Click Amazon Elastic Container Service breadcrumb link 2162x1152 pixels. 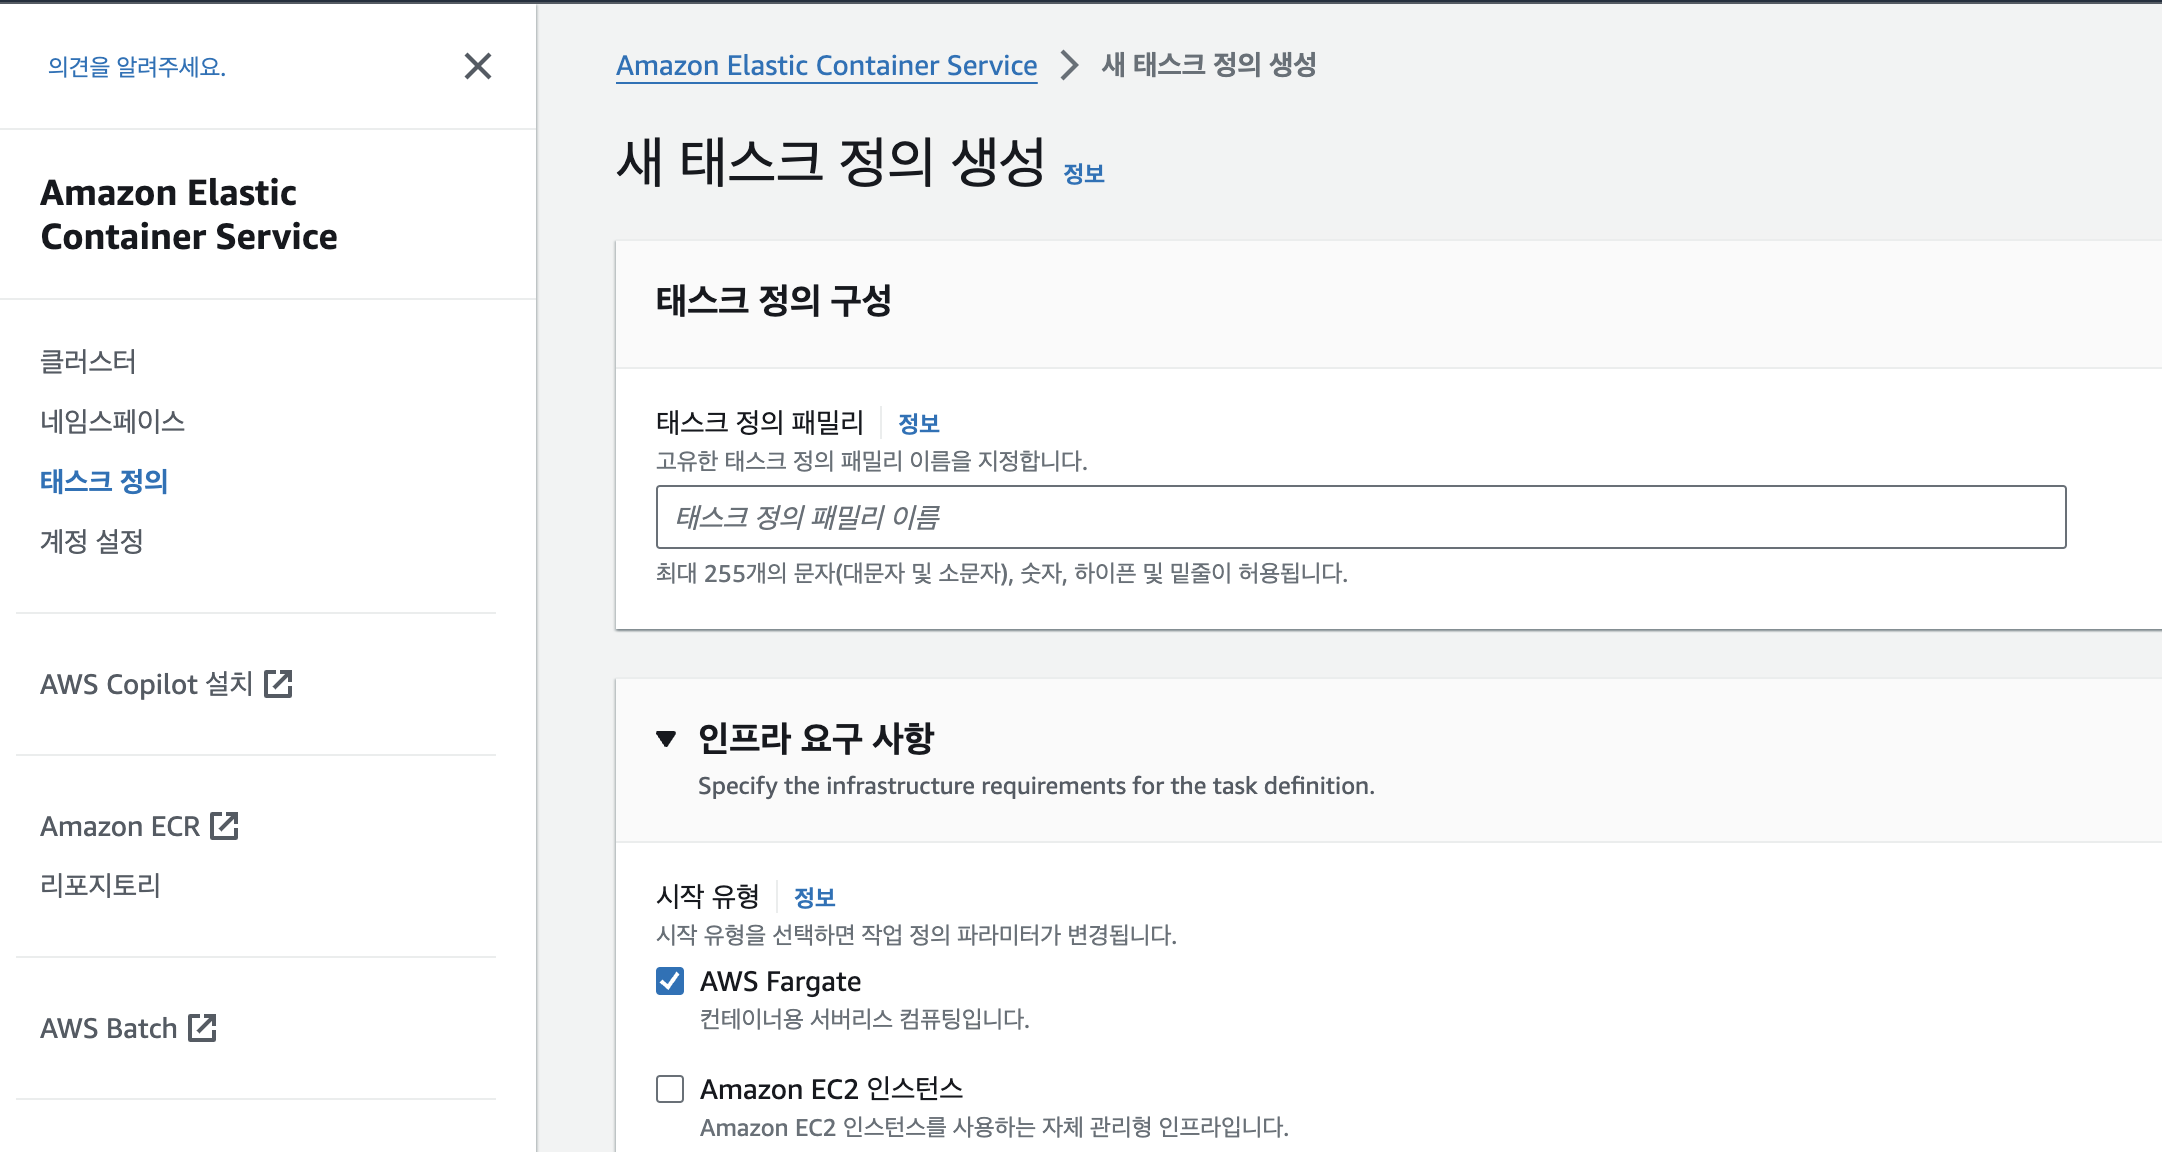pos(826,65)
